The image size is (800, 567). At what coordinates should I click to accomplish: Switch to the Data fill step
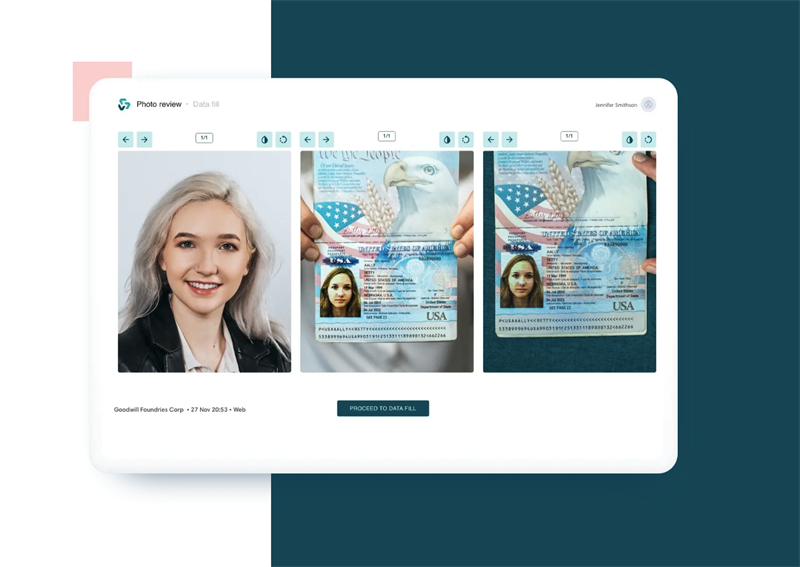point(206,104)
